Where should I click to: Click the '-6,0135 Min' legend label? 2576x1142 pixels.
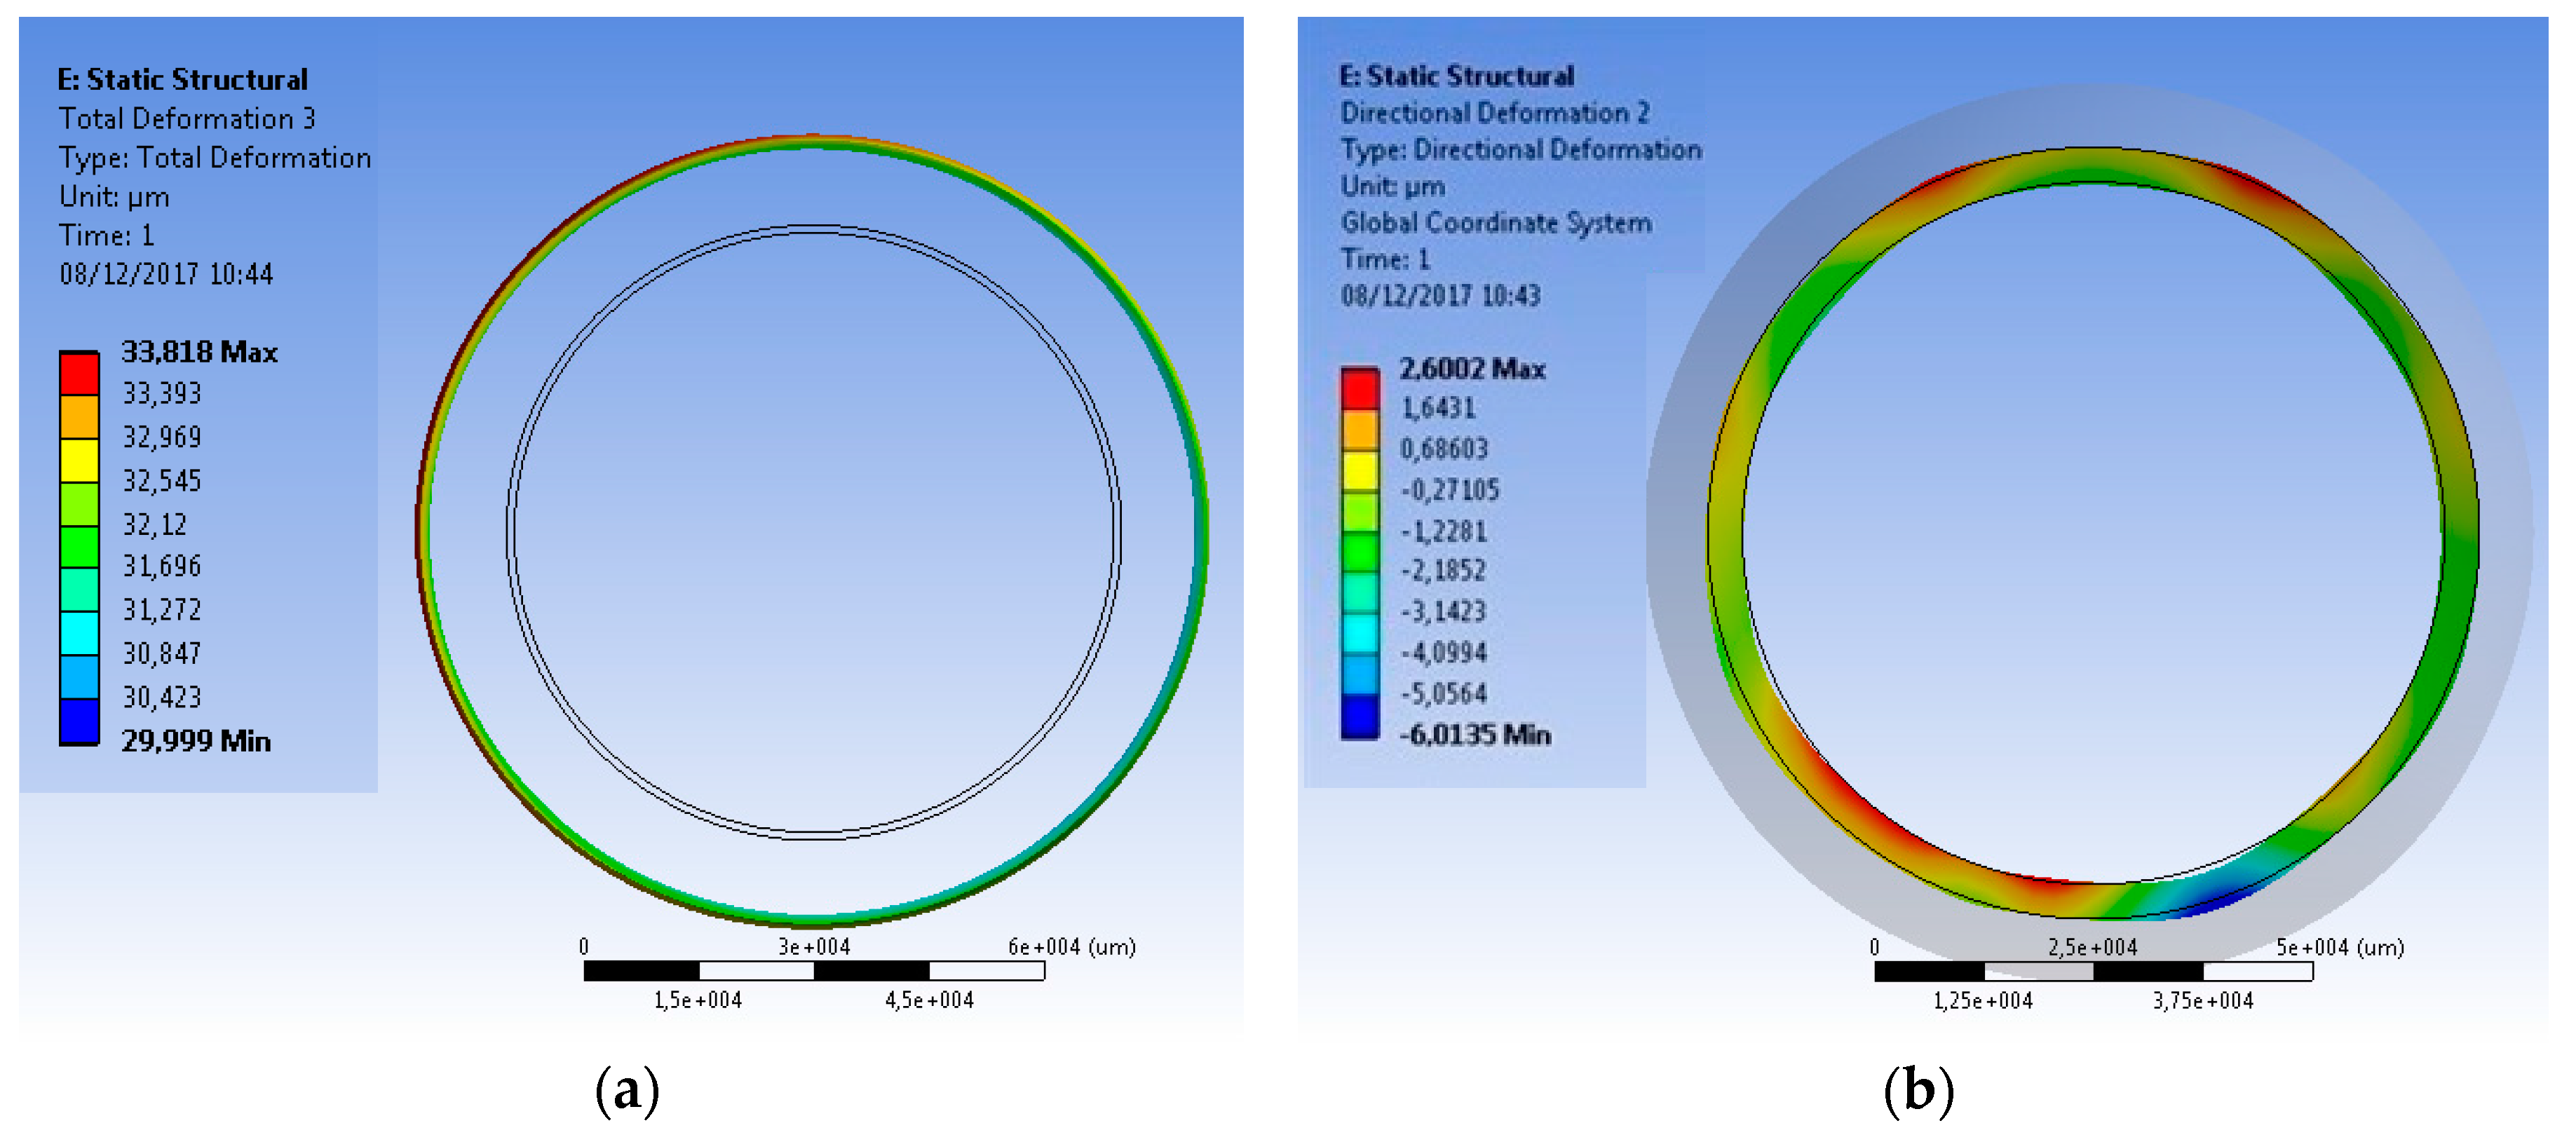1475,735
